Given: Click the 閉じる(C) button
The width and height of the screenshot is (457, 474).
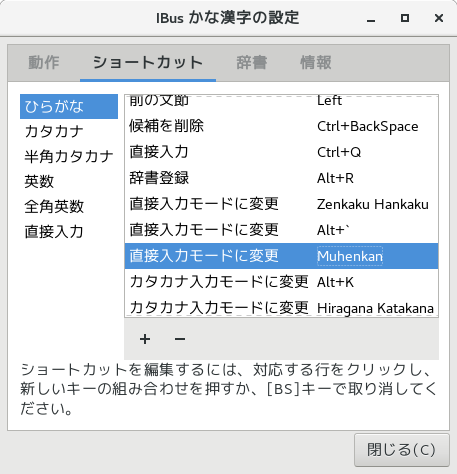Looking at the screenshot, I should [x=402, y=450].
